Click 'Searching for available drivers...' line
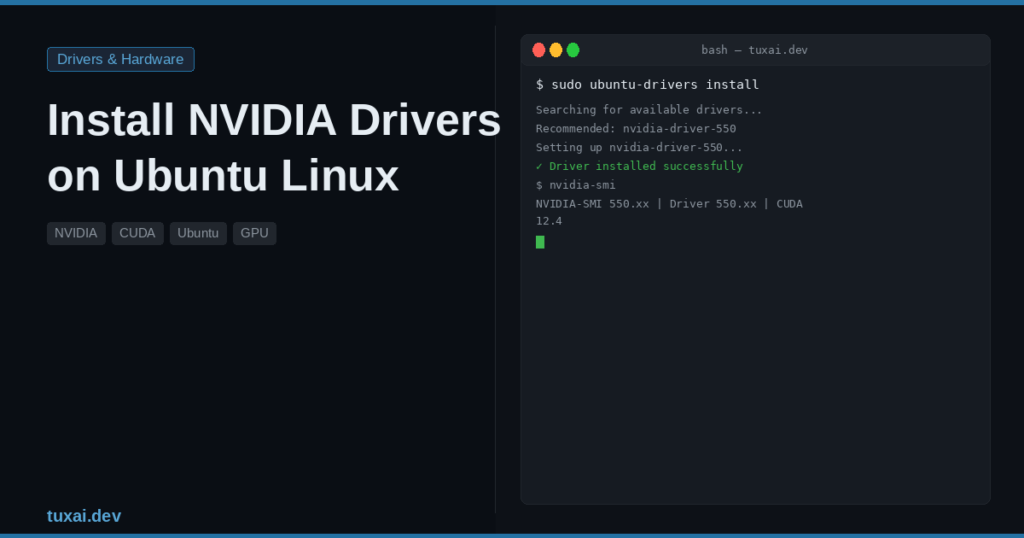This screenshot has width=1024, height=538. (x=648, y=110)
